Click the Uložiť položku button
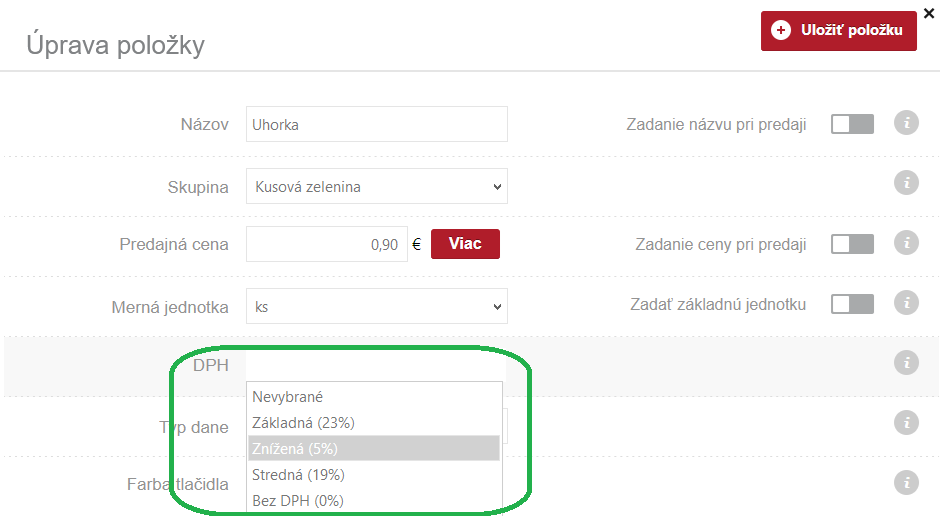The width and height of the screenshot is (940, 516). (838, 31)
